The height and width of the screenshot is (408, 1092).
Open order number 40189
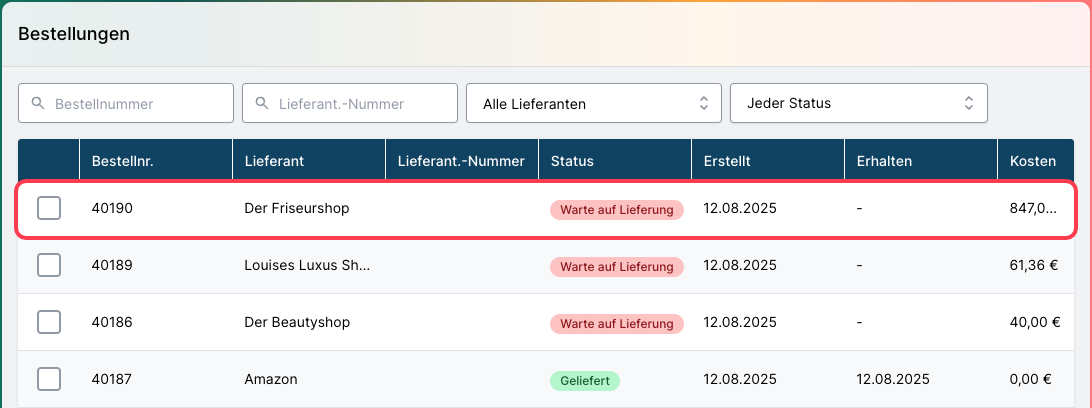112,265
